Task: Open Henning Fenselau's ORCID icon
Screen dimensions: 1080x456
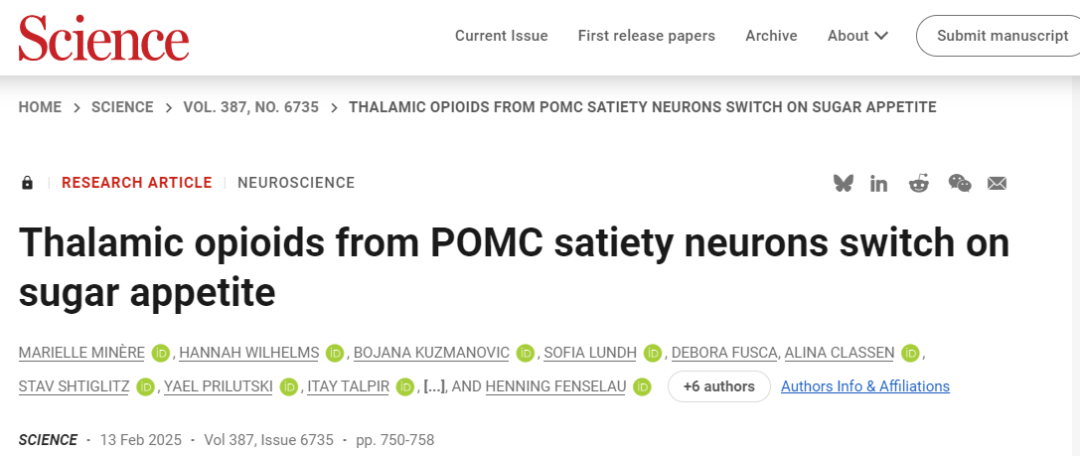Action: tap(642, 386)
